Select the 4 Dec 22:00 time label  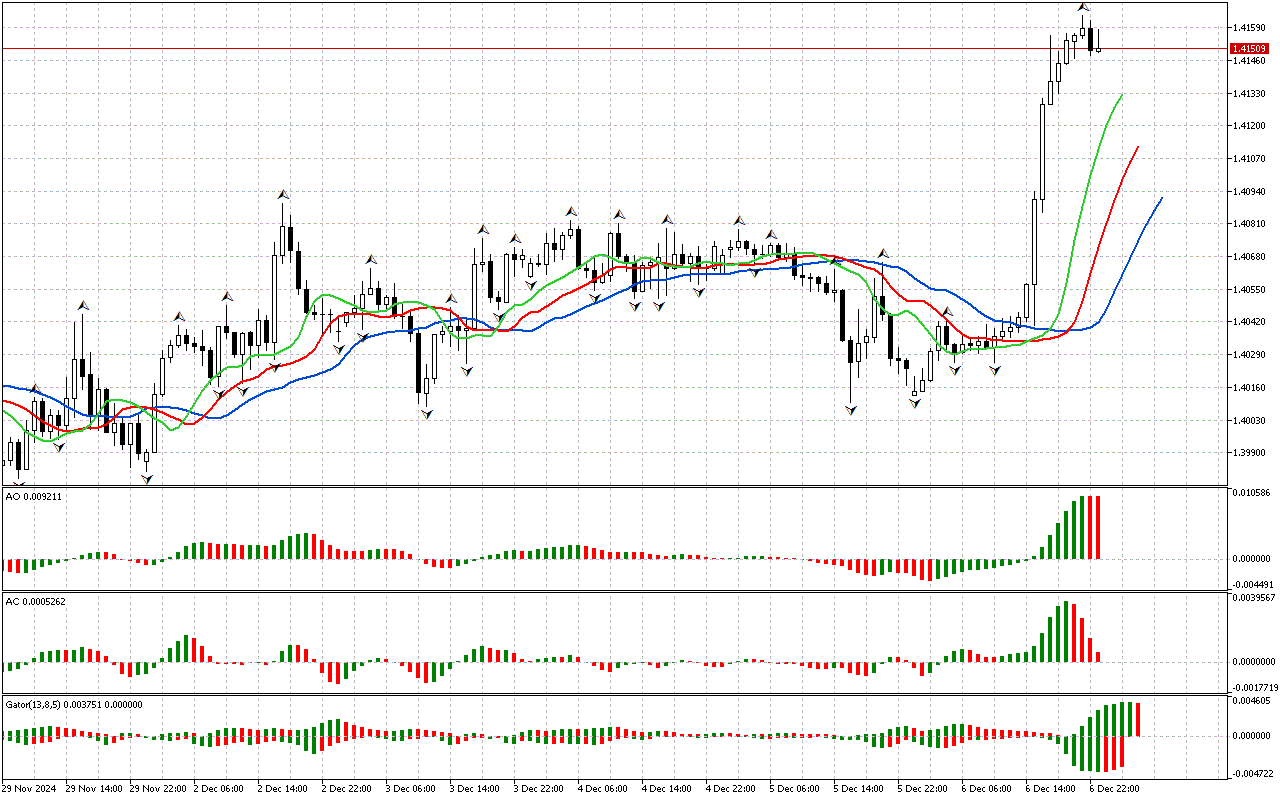(731, 788)
